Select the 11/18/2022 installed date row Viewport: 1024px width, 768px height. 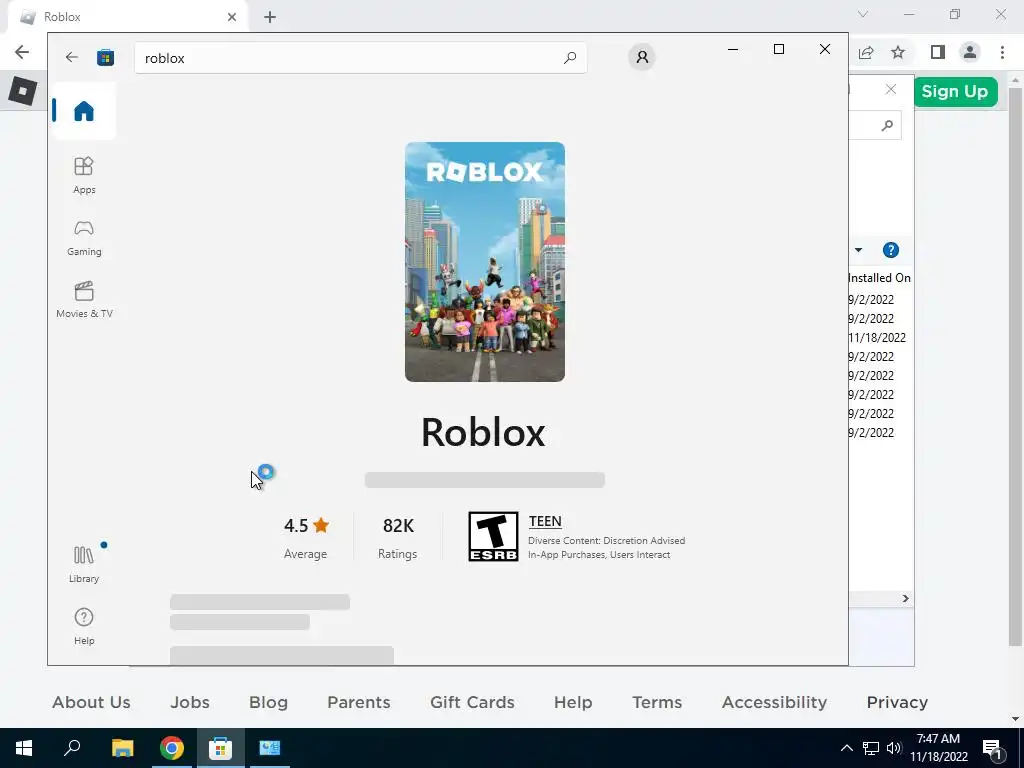[x=877, y=338]
